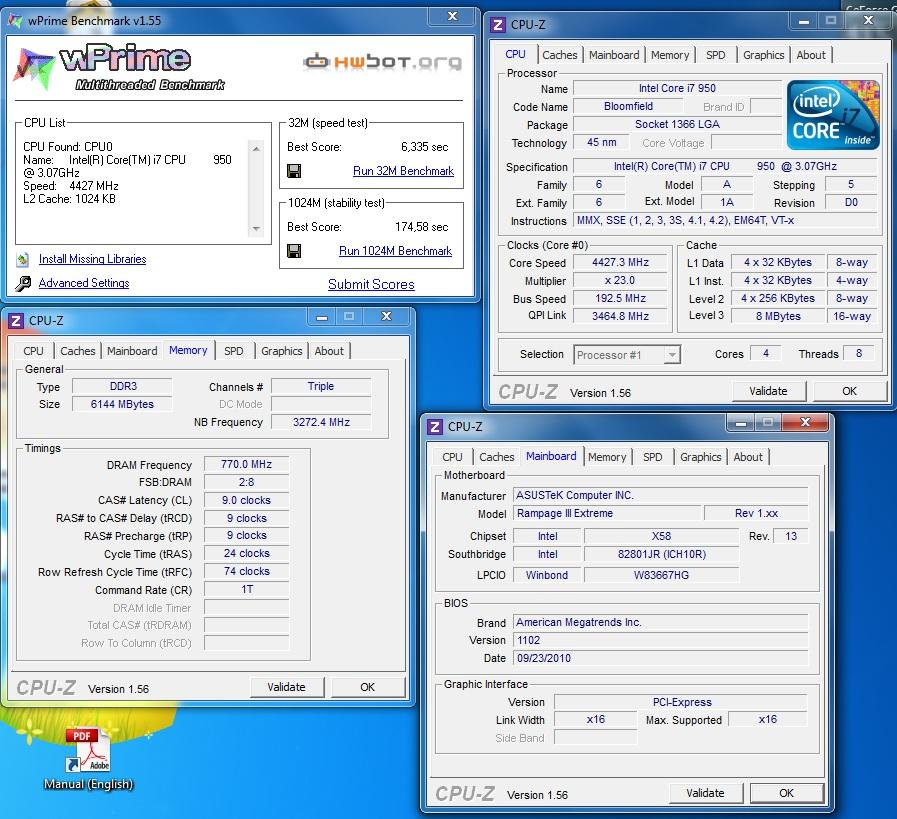
Task: Click Validate in the Memory window
Action: coord(286,687)
